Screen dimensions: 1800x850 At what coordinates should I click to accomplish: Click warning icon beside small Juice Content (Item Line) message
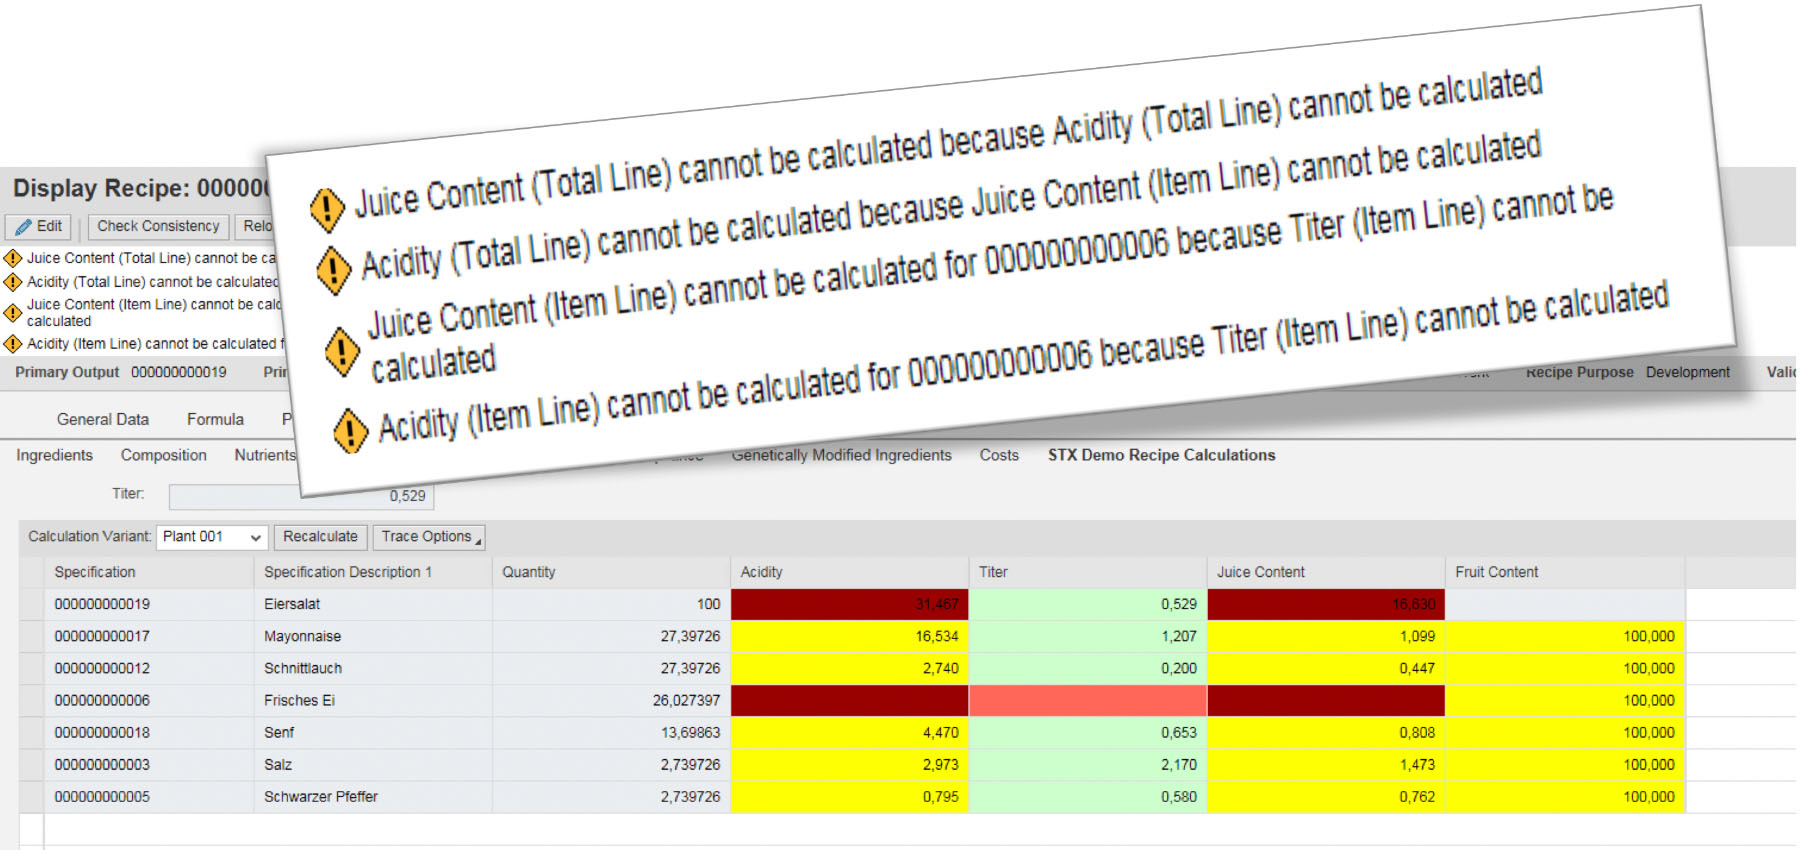click(13, 312)
